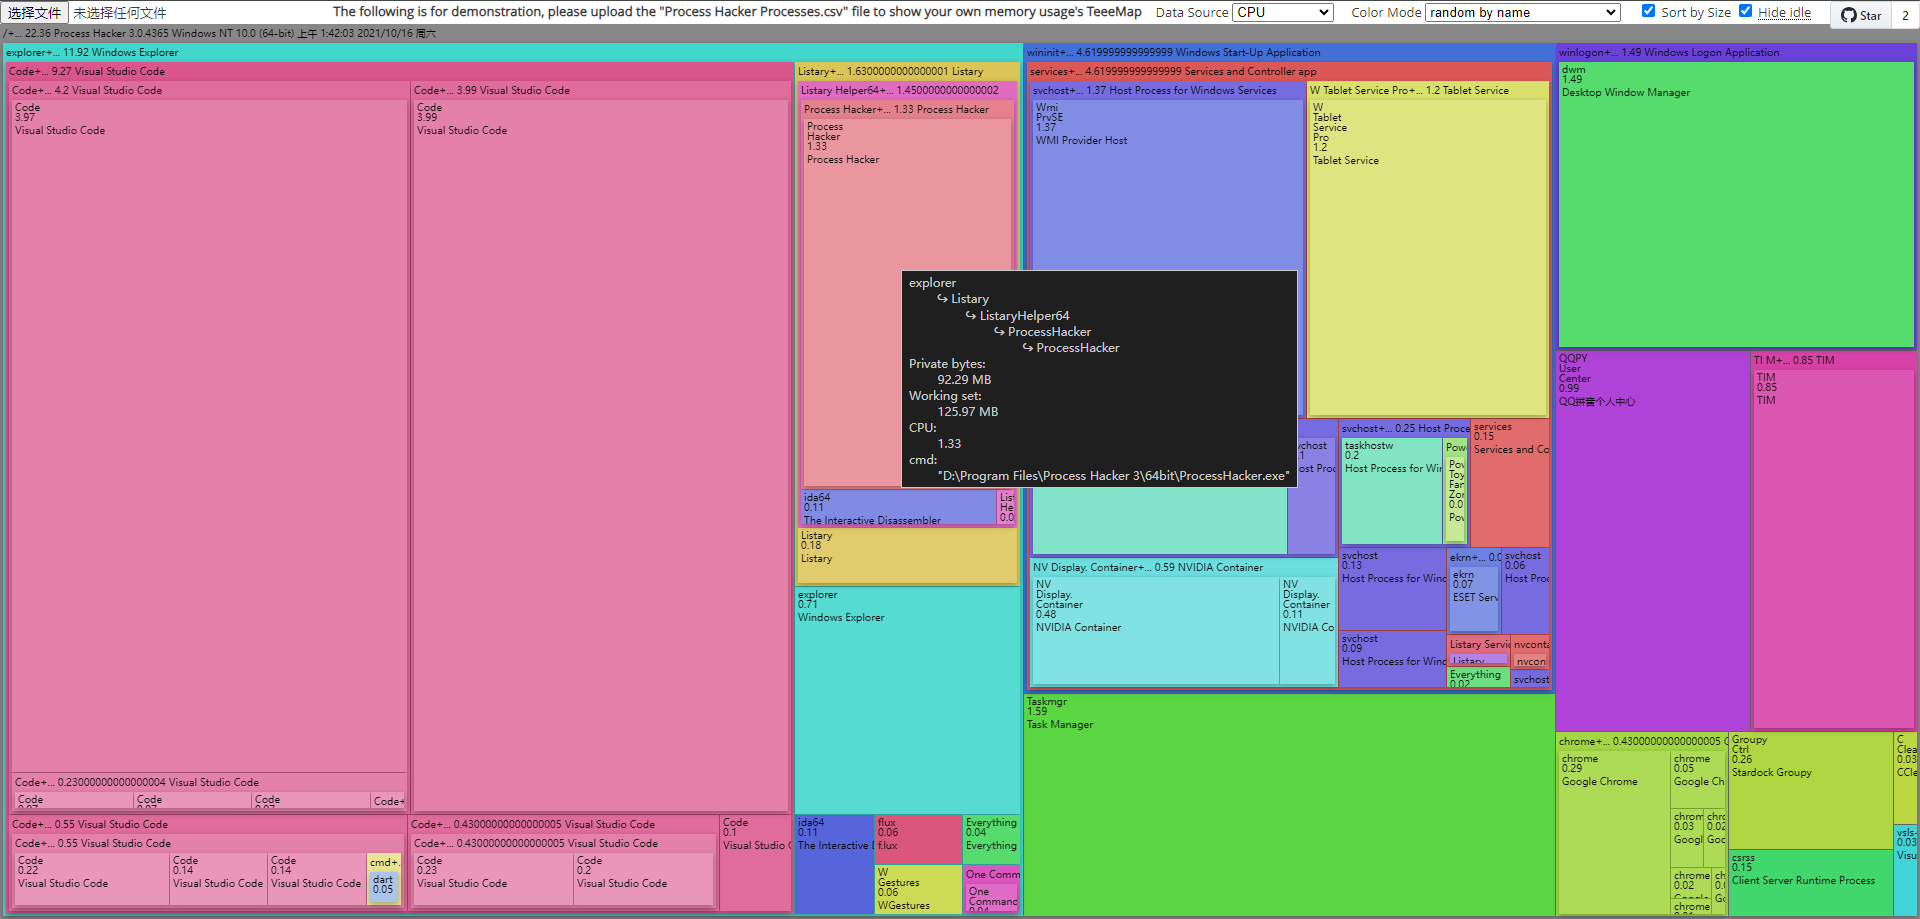Click the Code 4.2 Visual Studio Code header
Screen dimensions: 1920x919
pos(209,90)
